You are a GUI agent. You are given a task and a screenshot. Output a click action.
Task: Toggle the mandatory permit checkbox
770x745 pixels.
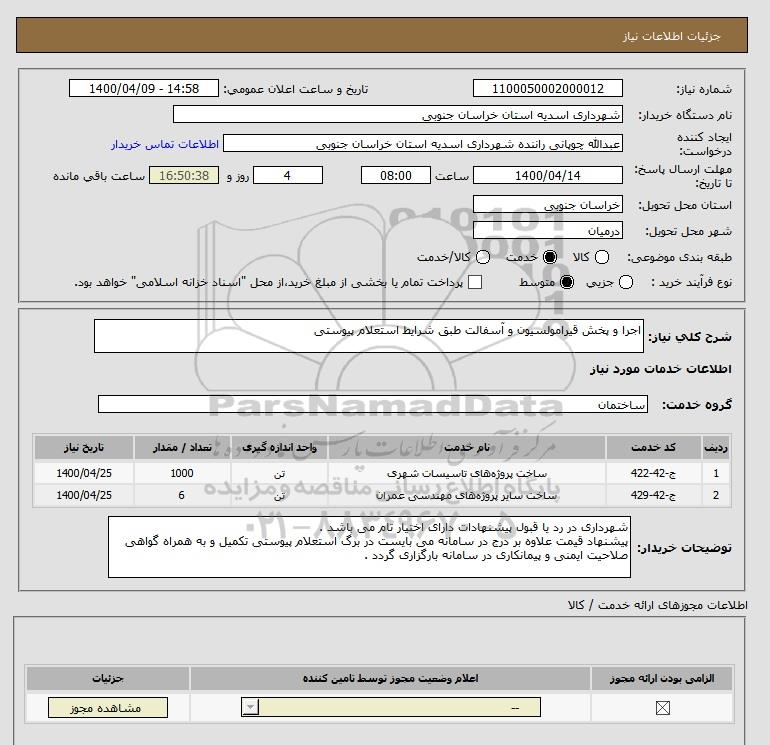click(x=662, y=708)
